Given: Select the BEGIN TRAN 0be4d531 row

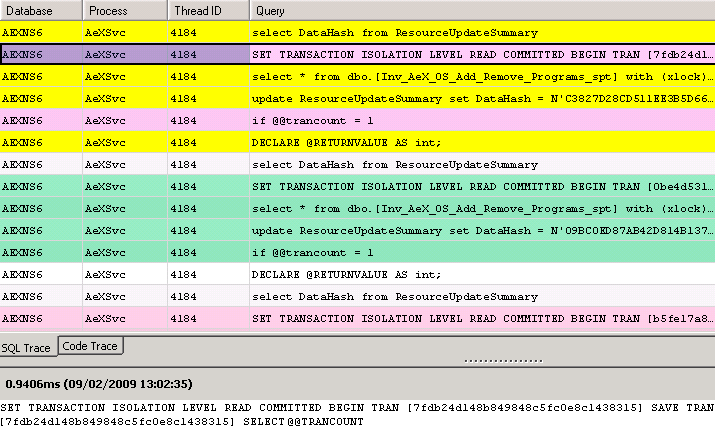Looking at the screenshot, I should (480, 186).
